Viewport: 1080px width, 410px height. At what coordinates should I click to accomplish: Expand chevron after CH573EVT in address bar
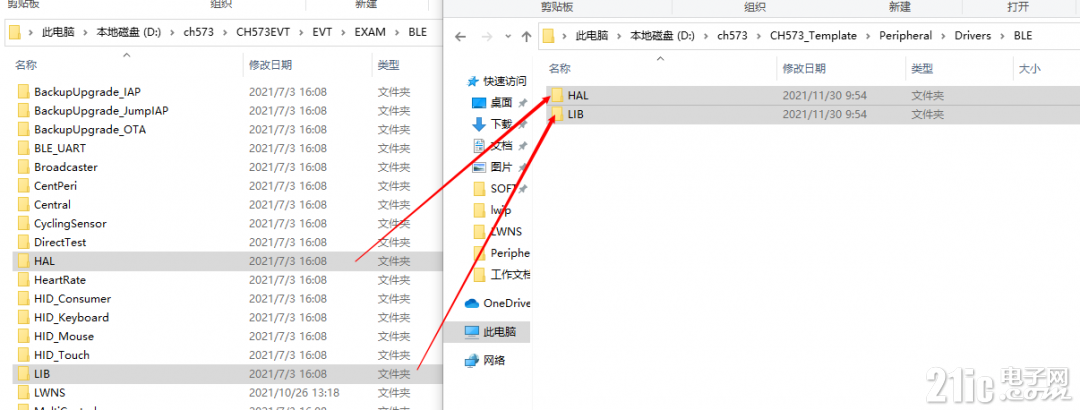[x=300, y=32]
